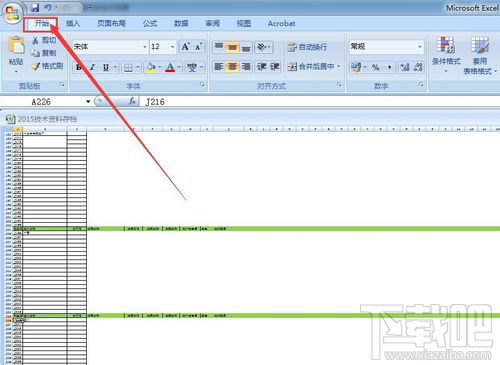The height and width of the screenshot is (365, 500).
Task: Switch to the 开始 Home tab
Action: (42, 24)
